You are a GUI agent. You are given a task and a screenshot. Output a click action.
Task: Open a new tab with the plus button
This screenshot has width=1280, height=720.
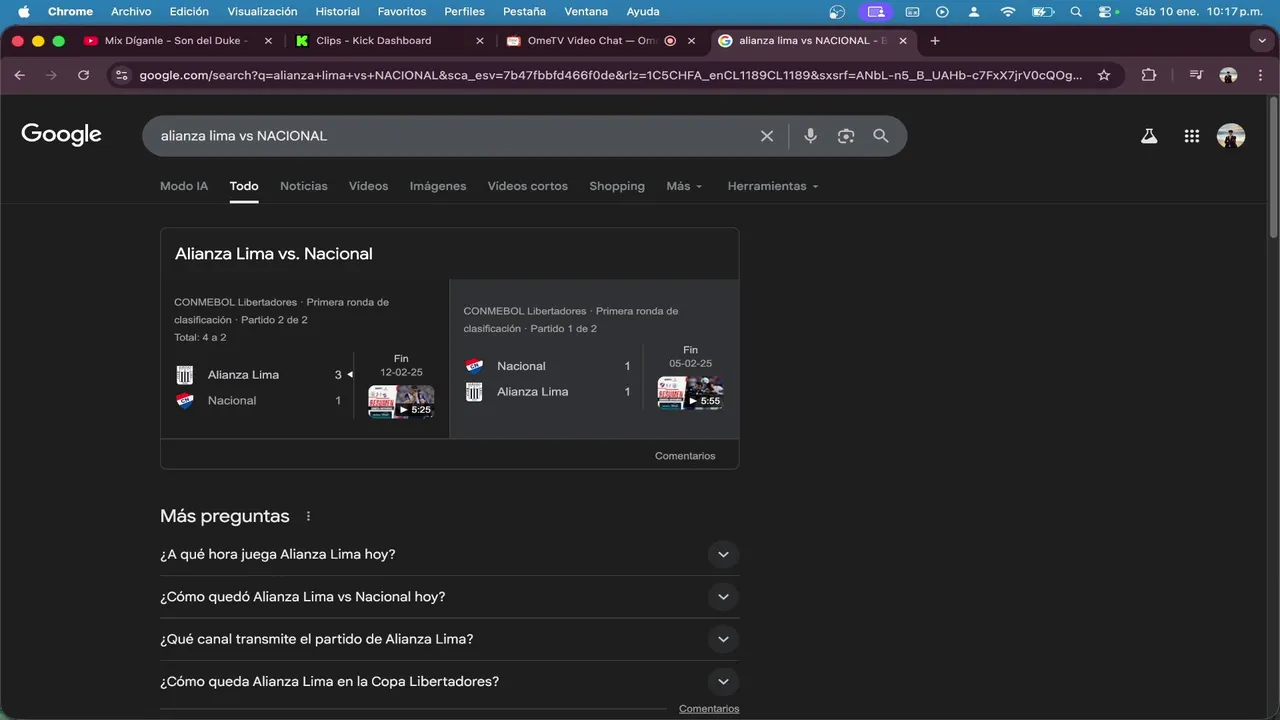[935, 41]
